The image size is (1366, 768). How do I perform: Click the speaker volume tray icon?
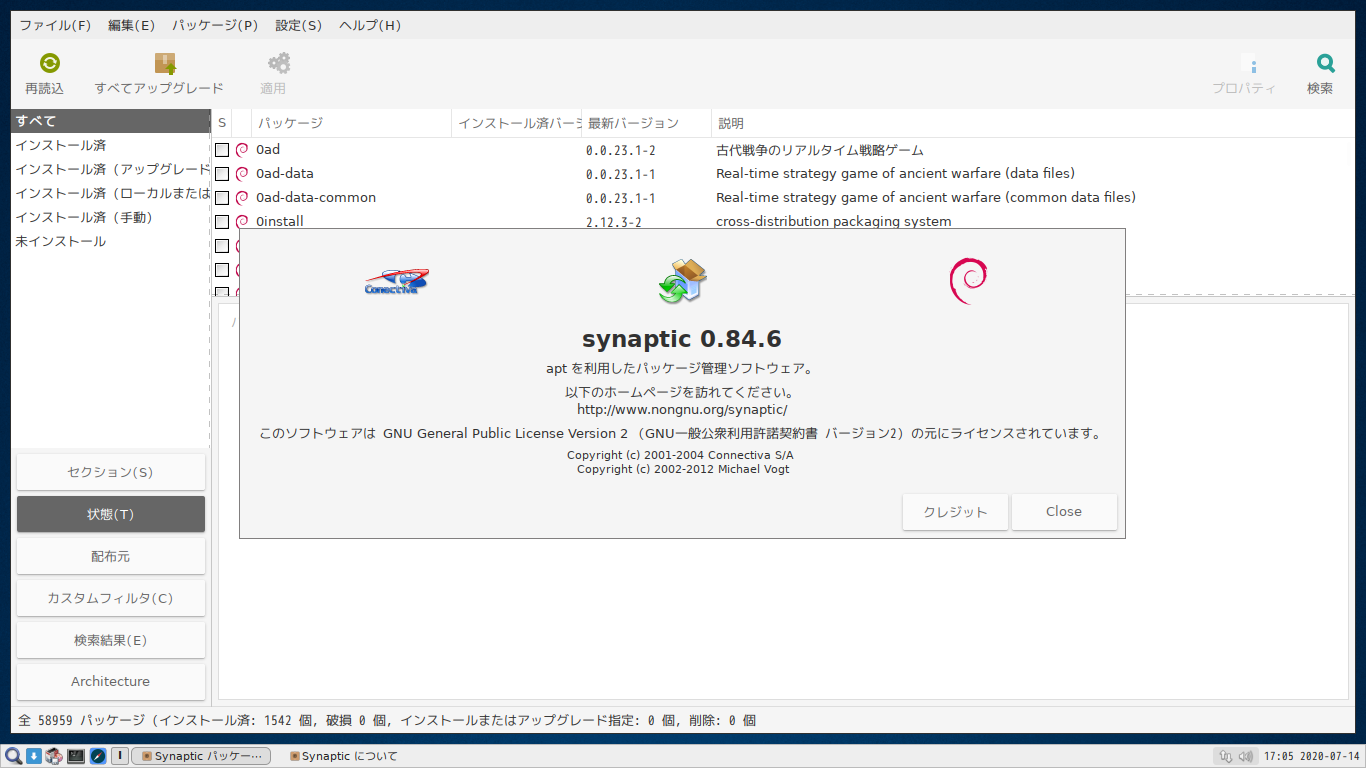click(1246, 756)
